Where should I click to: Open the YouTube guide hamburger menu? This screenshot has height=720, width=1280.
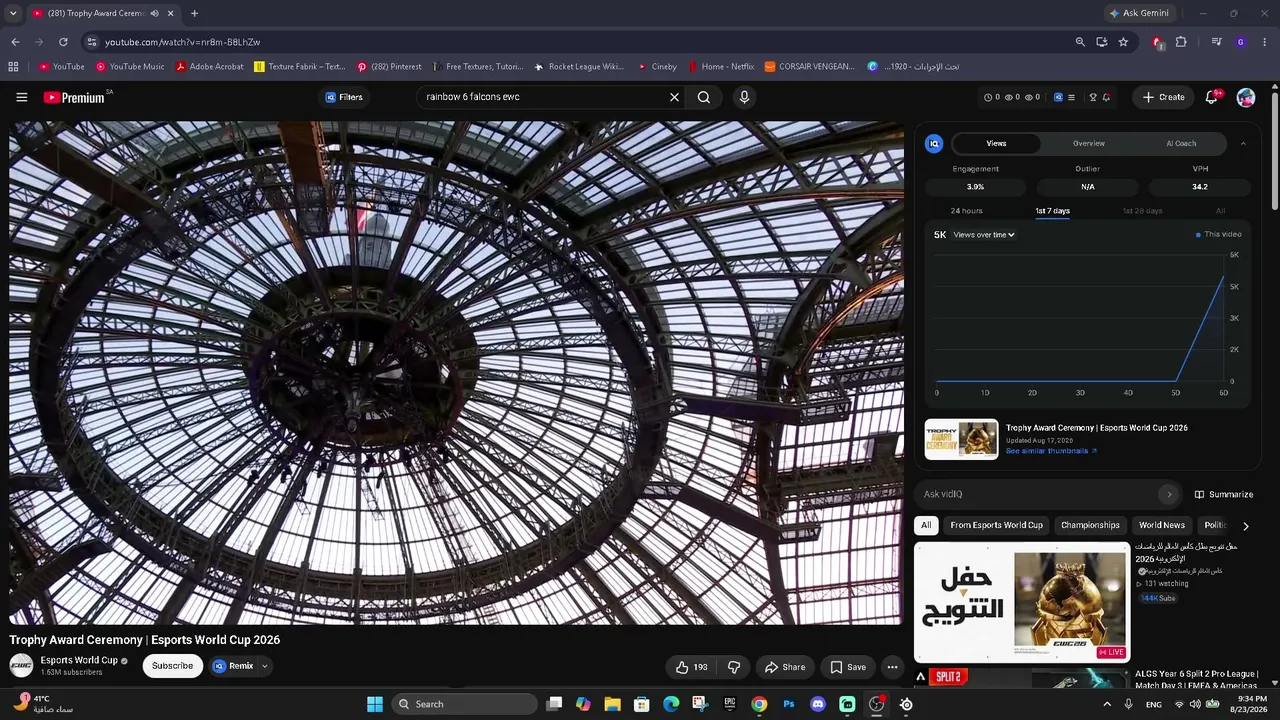tap(22, 97)
